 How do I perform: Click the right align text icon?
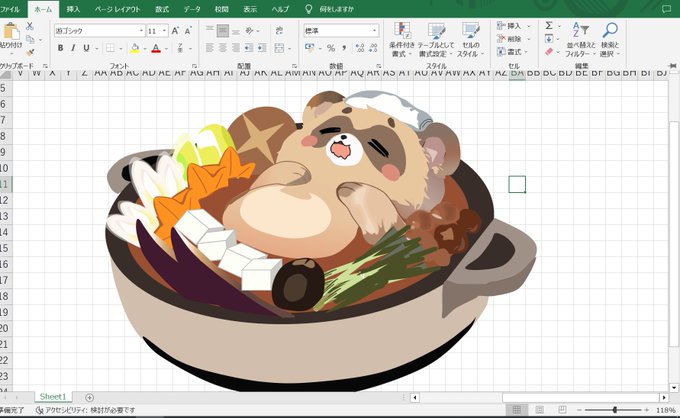(236, 48)
